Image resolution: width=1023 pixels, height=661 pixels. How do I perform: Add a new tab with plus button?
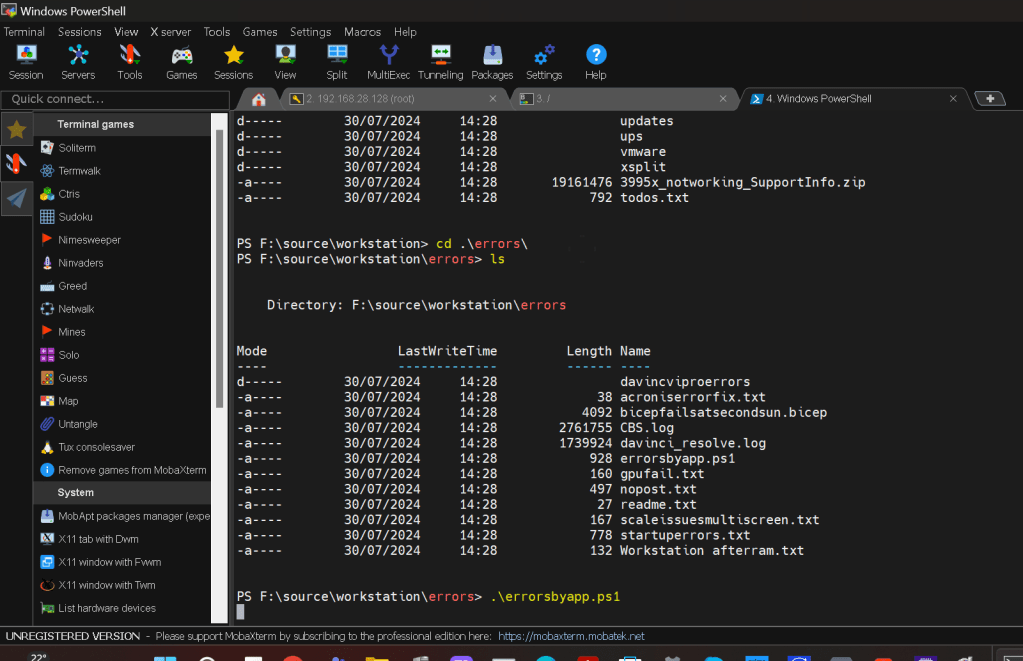[990, 99]
